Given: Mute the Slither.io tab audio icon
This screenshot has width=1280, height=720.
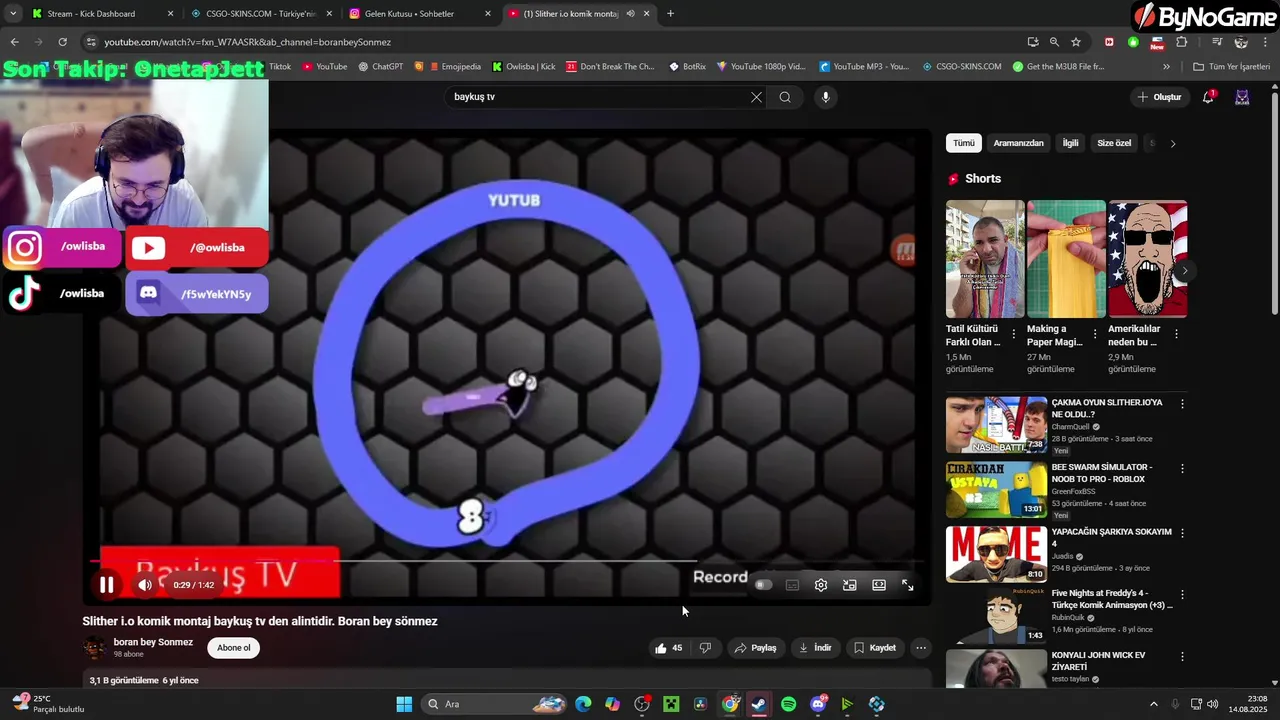Looking at the screenshot, I should 630,14.
